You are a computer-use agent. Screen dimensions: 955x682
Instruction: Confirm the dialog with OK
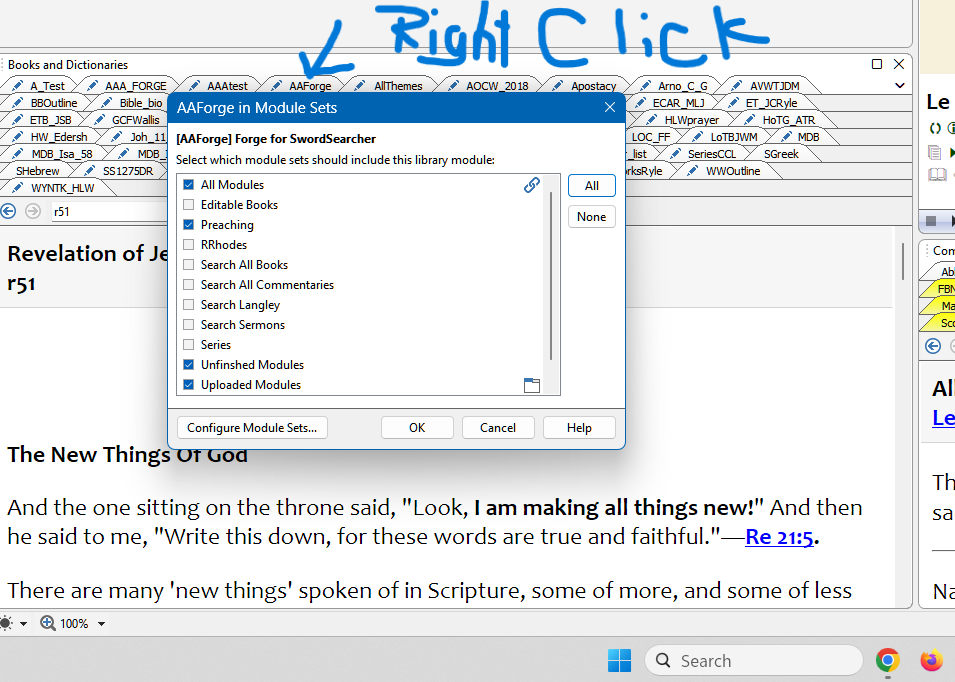coord(417,427)
